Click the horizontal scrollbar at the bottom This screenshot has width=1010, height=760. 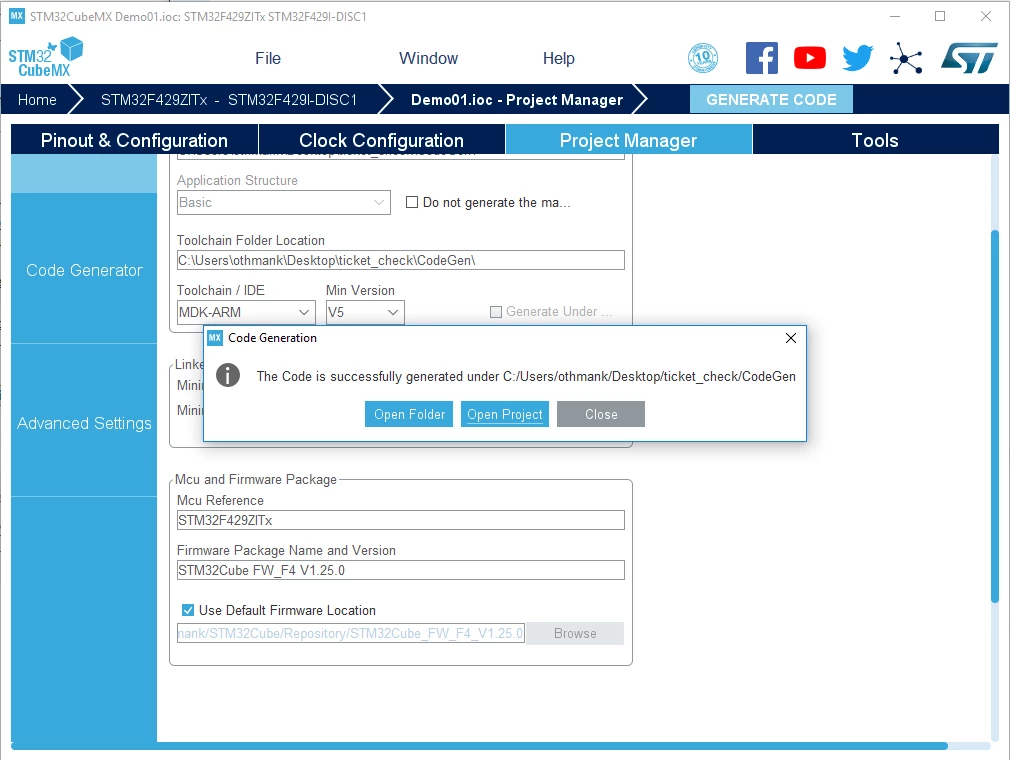pos(479,746)
